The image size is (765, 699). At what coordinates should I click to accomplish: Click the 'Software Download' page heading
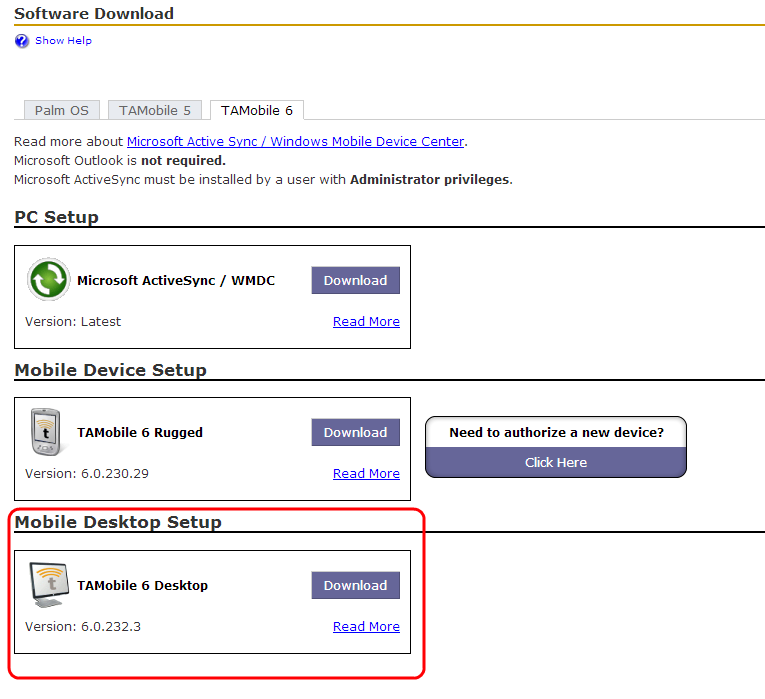94,13
